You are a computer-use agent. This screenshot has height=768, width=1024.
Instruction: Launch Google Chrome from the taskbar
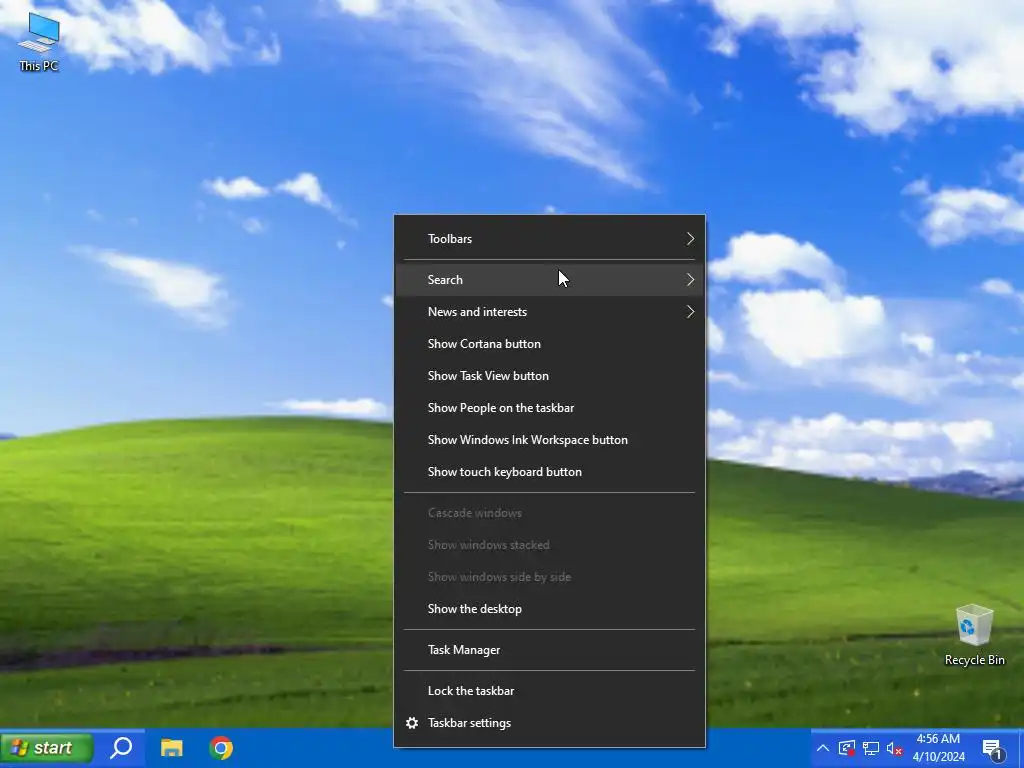point(221,748)
